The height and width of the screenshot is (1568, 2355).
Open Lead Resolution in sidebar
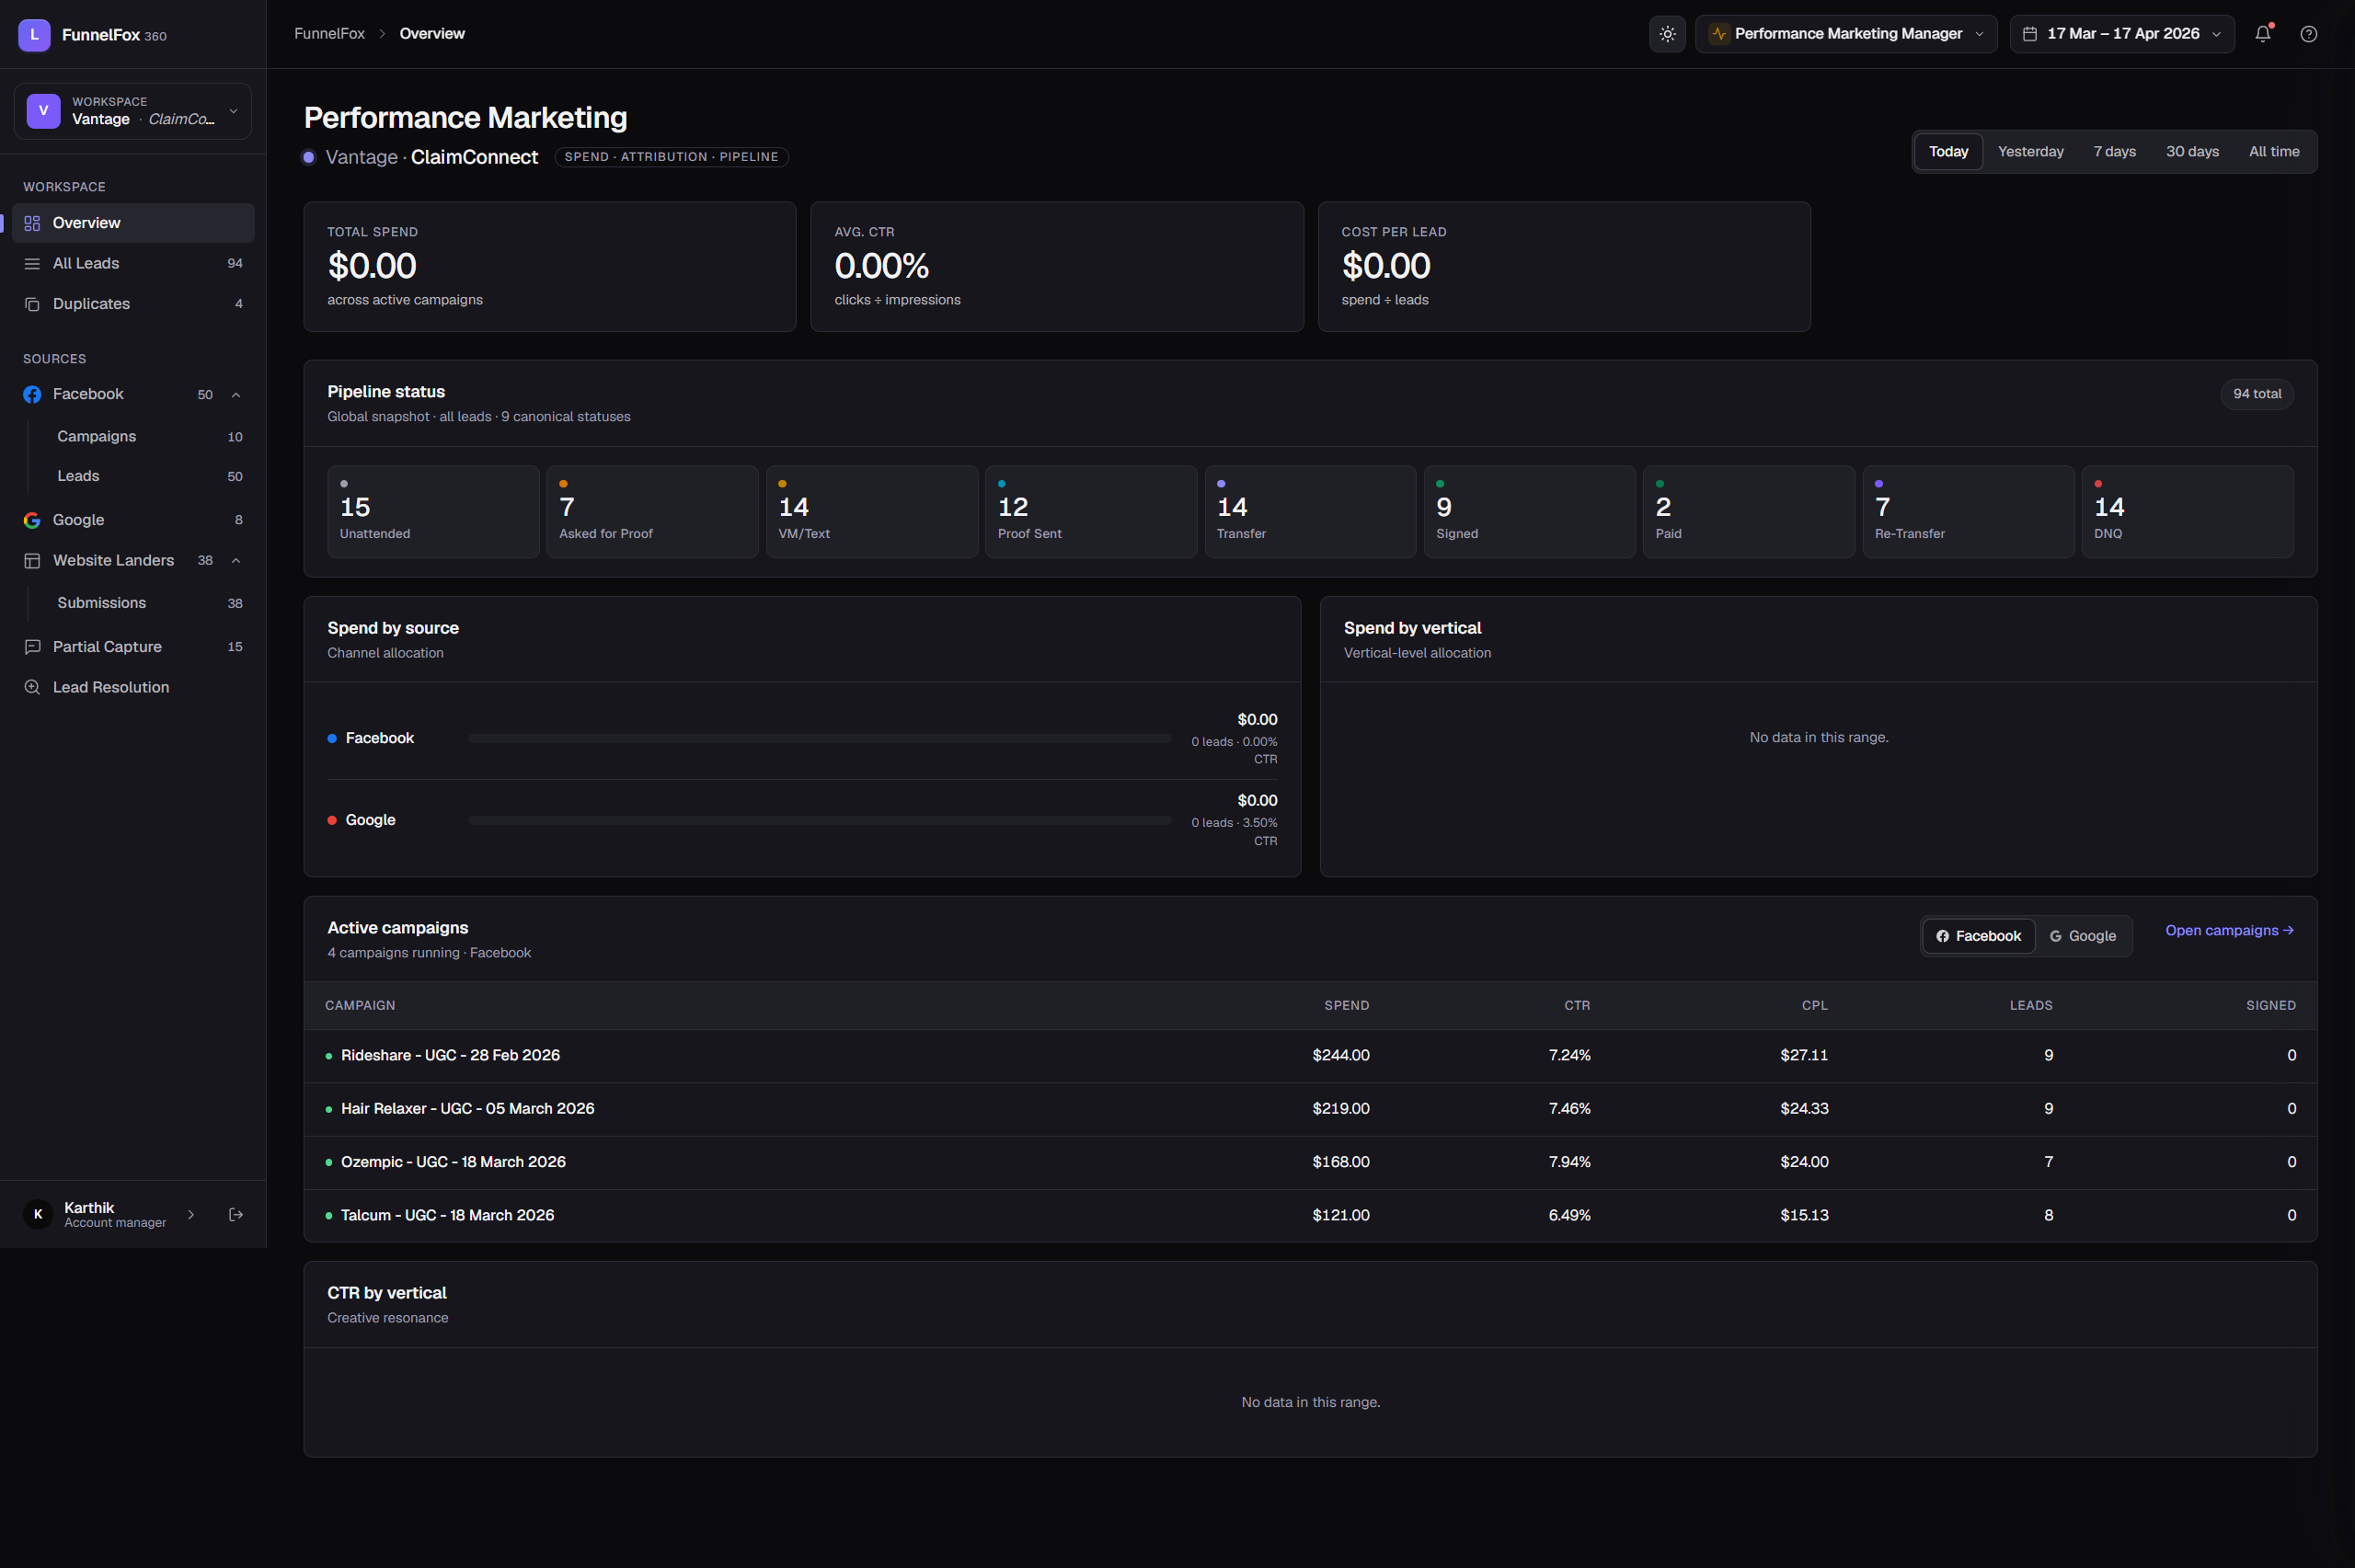click(x=133, y=687)
